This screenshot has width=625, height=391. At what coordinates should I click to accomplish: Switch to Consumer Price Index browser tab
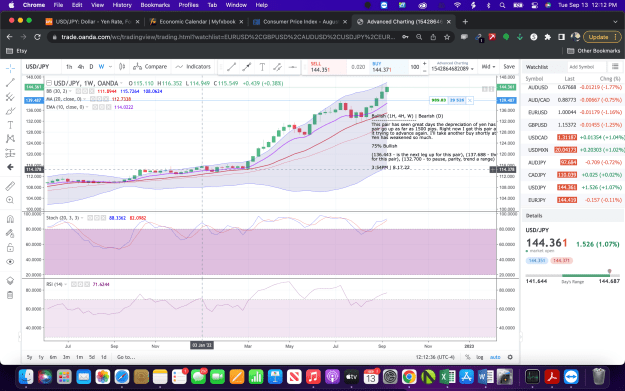(300, 22)
